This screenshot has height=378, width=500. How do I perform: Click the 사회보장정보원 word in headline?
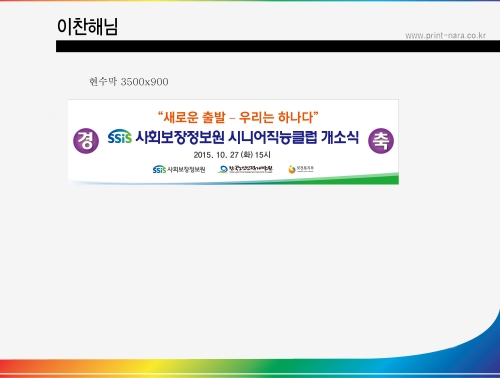coord(180,137)
